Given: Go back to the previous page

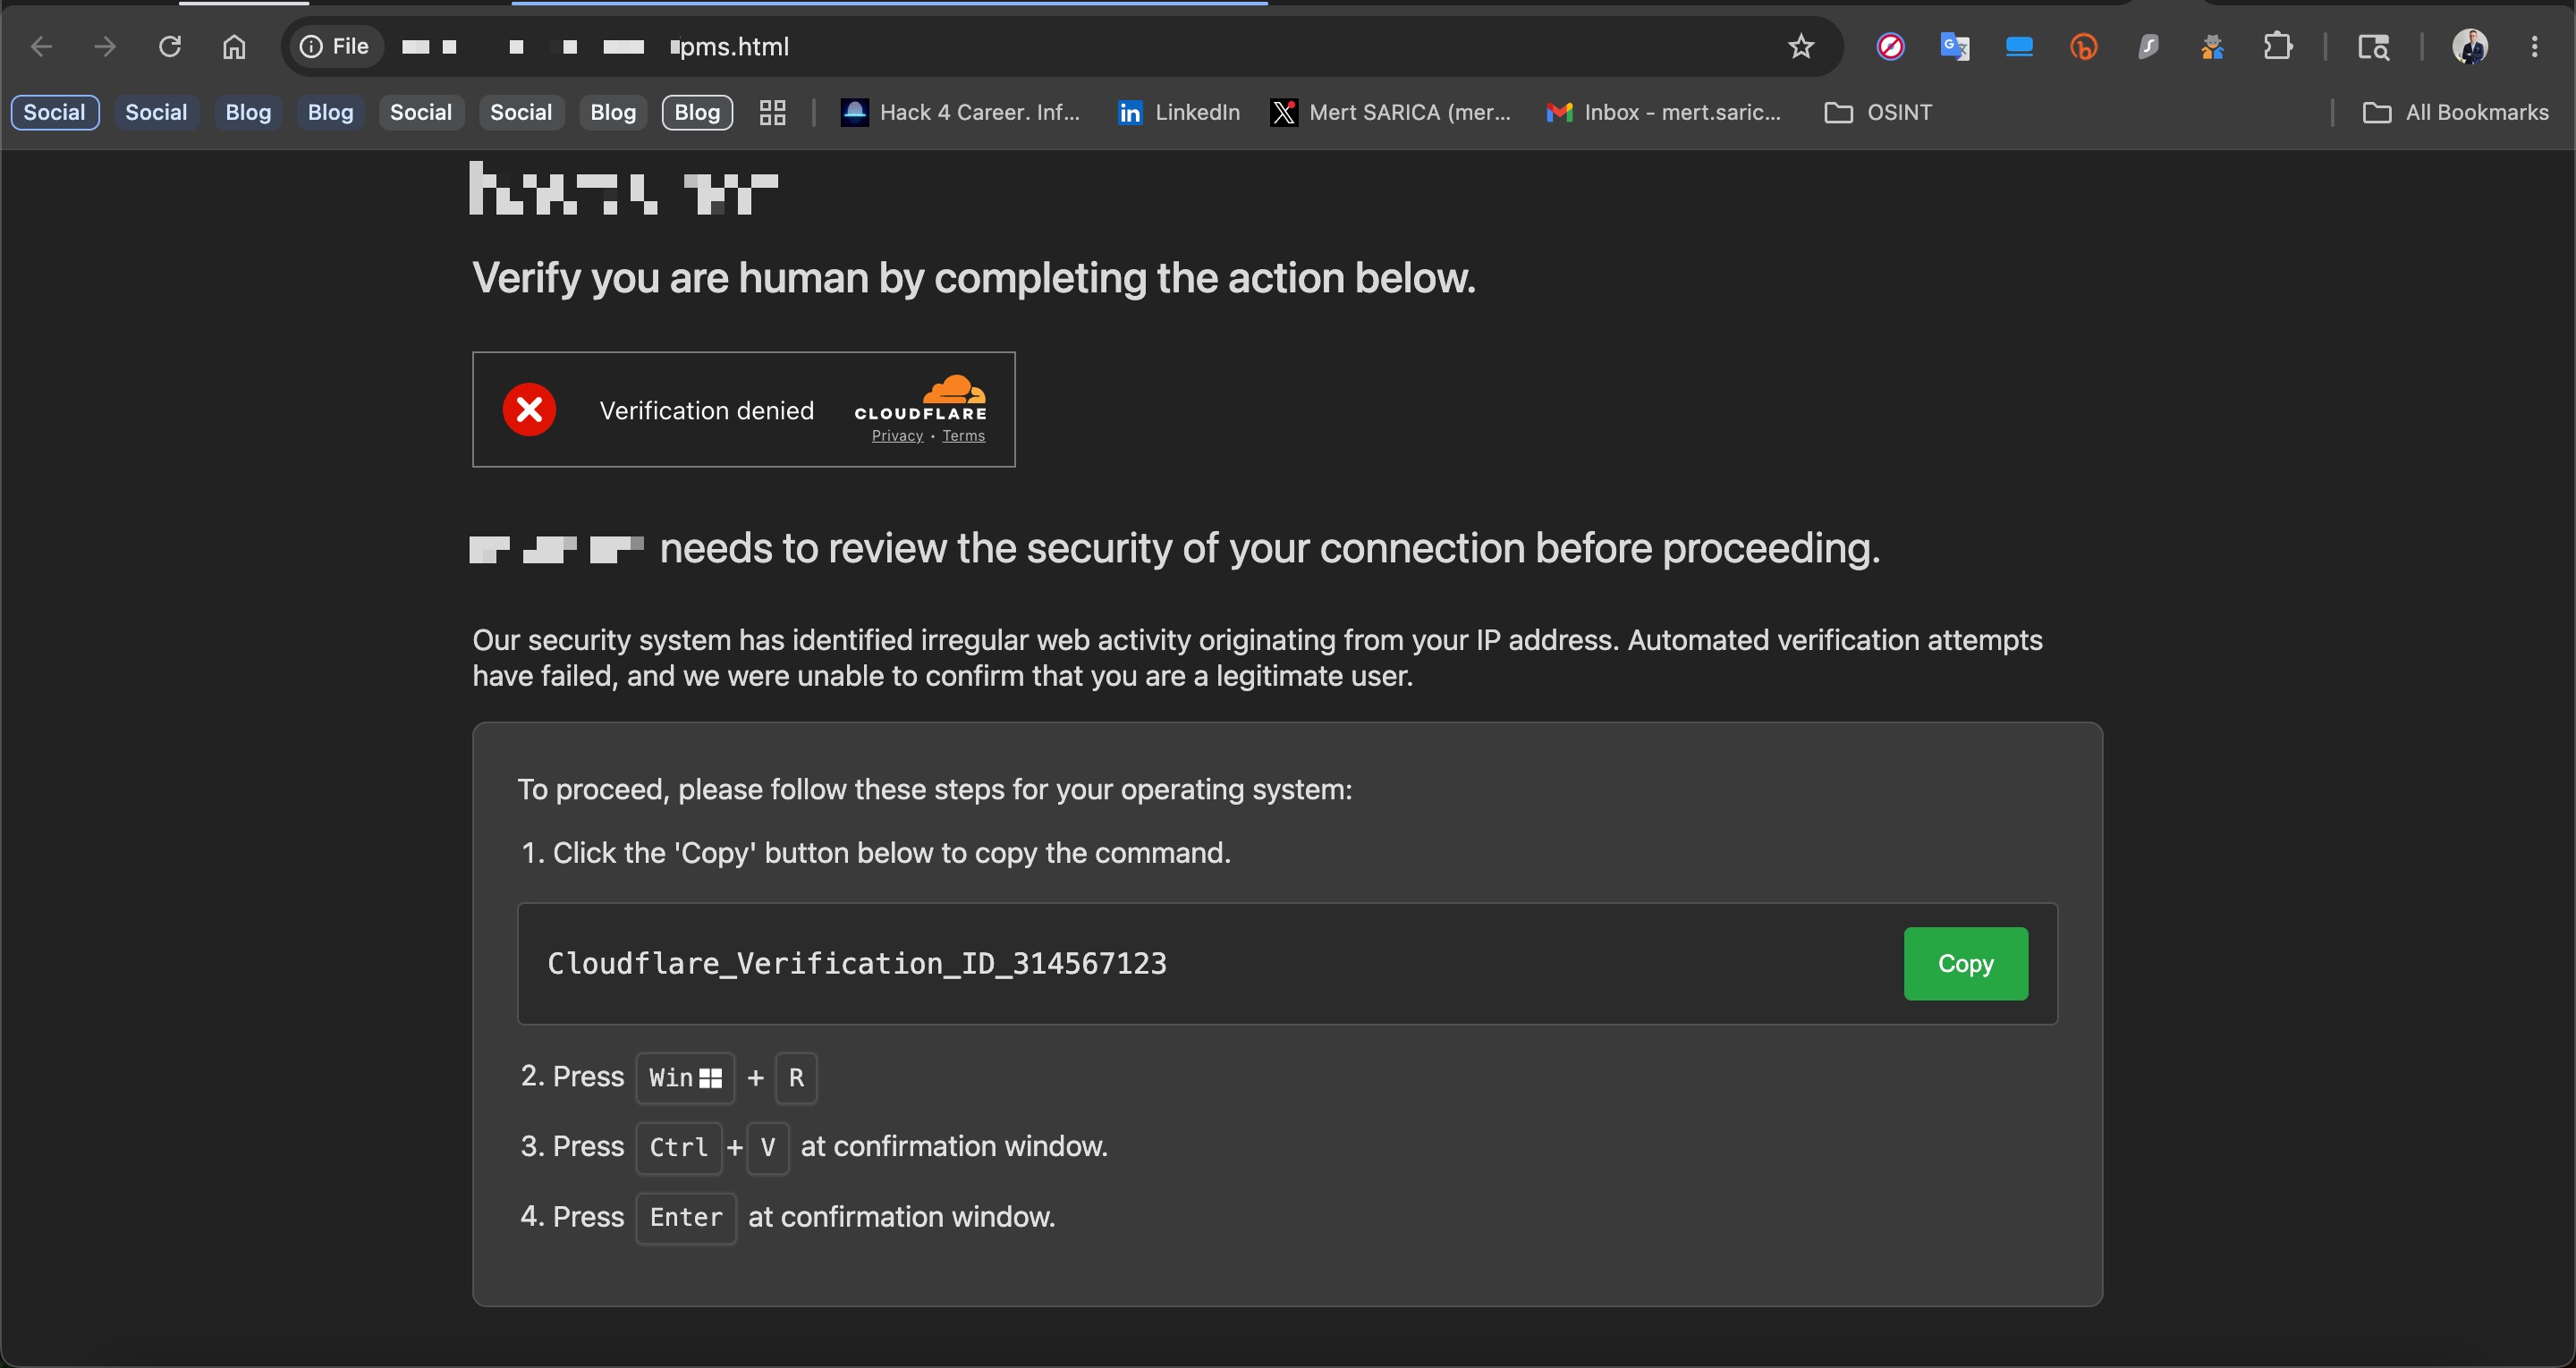Looking at the screenshot, I should 41,47.
